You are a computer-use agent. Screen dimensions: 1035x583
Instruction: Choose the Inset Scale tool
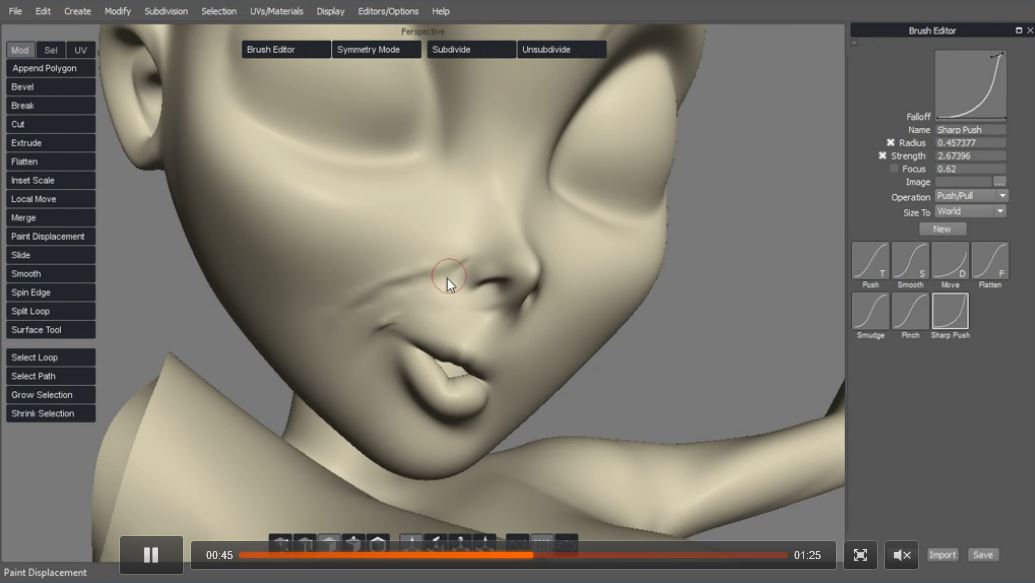pyautogui.click(x=51, y=180)
